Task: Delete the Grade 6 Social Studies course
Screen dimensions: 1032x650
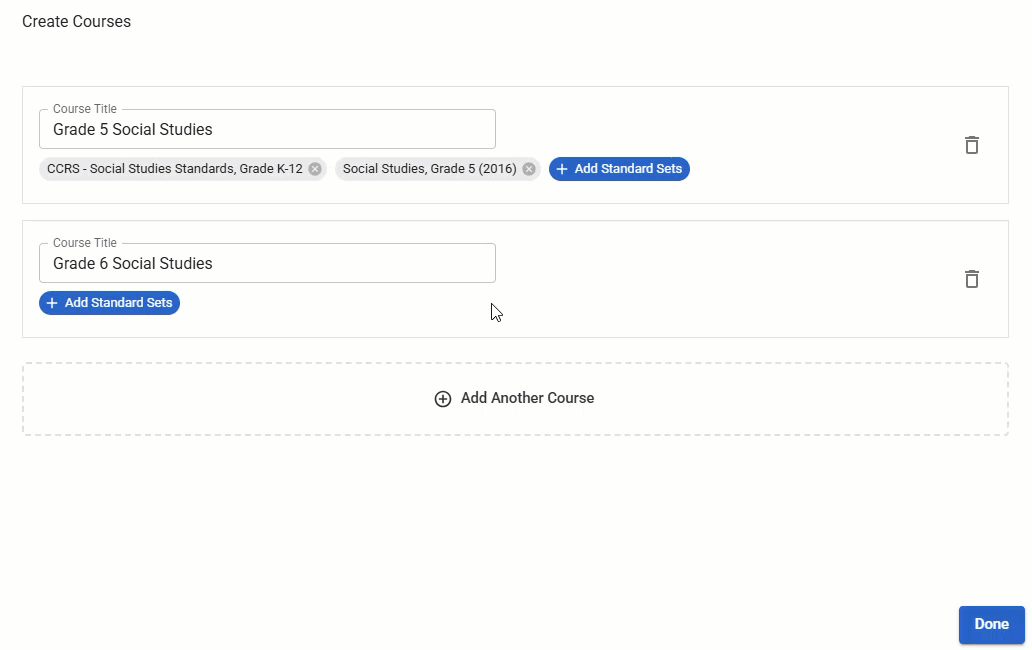Action: point(971,279)
